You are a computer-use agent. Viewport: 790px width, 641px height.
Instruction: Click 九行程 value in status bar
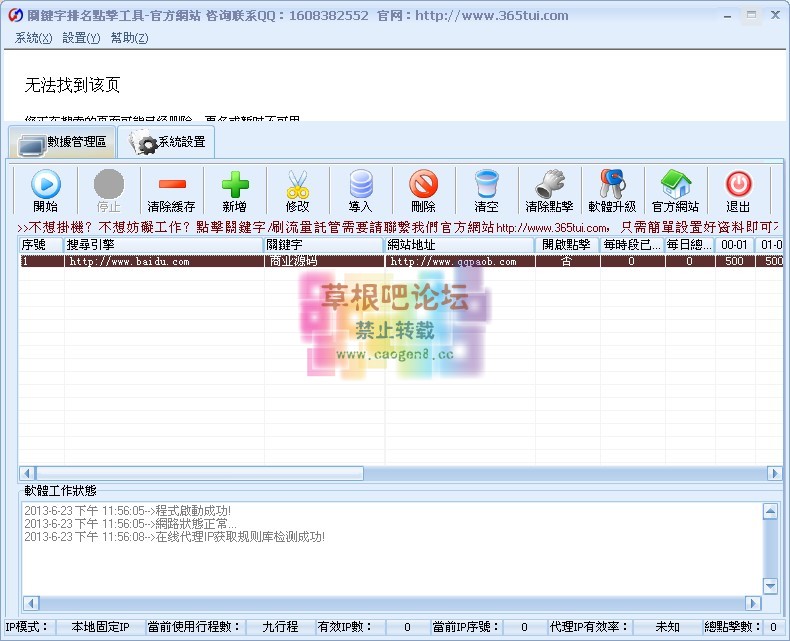[x=280, y=627]
